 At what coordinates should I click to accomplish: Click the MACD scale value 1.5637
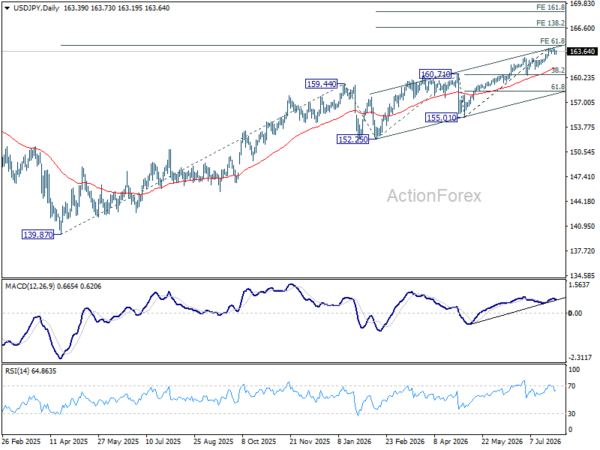(580, 285)
